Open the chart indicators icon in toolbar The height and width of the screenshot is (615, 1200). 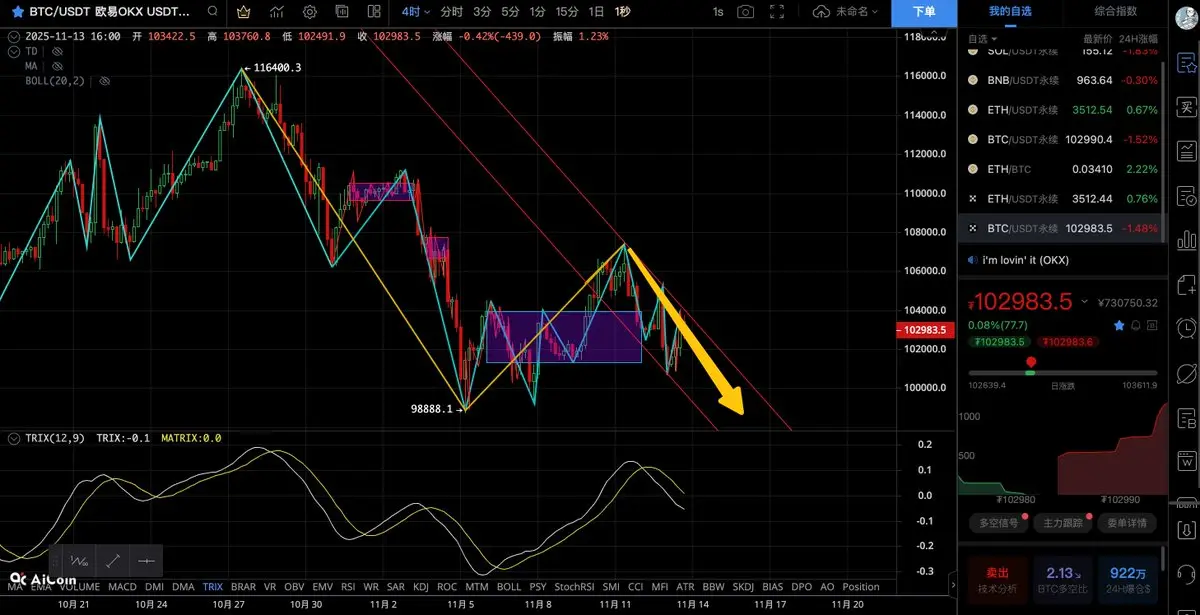(x=278, y=12)
